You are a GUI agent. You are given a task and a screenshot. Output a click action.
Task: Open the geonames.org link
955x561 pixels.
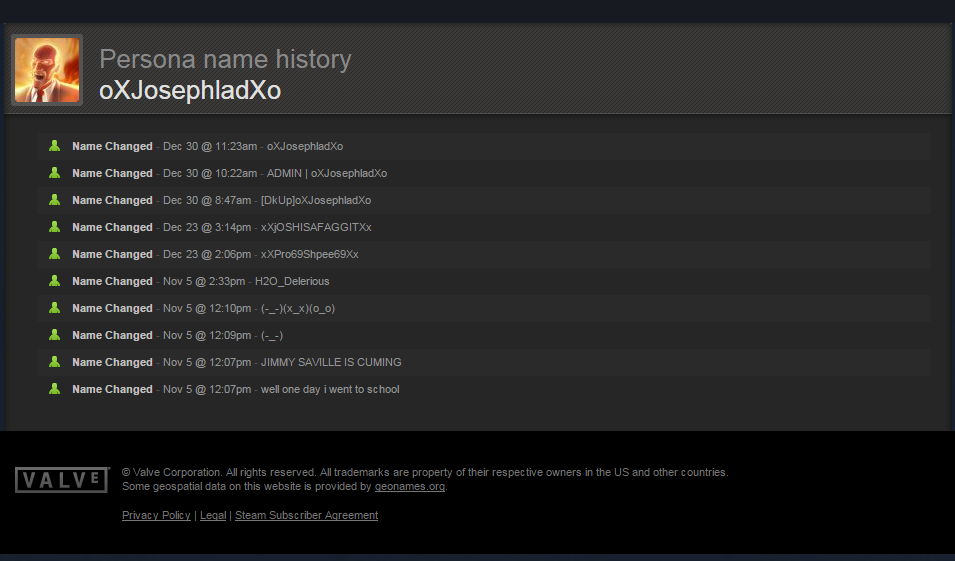click(x=409, y=486)
